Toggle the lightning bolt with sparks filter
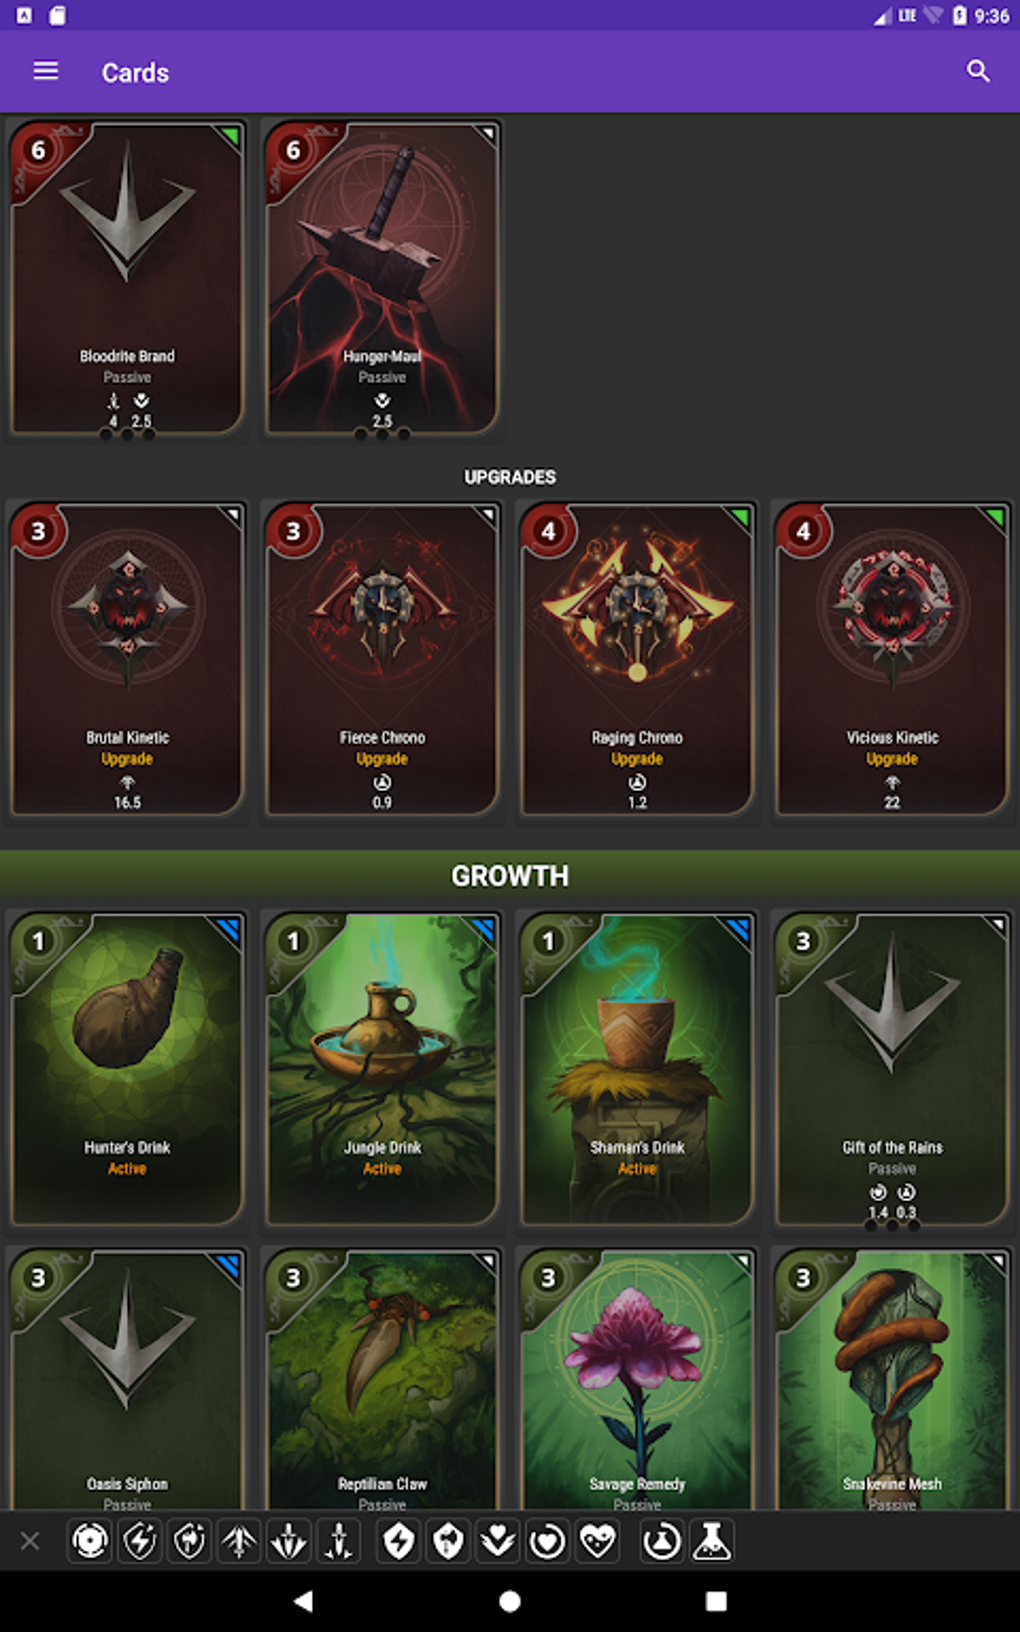Viewport: 1020px width, 1632px height. click(140, 1541)
